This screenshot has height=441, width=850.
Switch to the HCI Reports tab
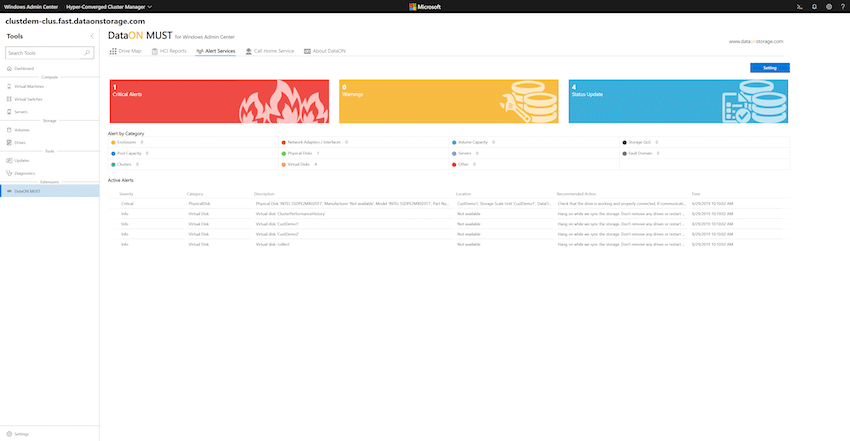(169, 51)
